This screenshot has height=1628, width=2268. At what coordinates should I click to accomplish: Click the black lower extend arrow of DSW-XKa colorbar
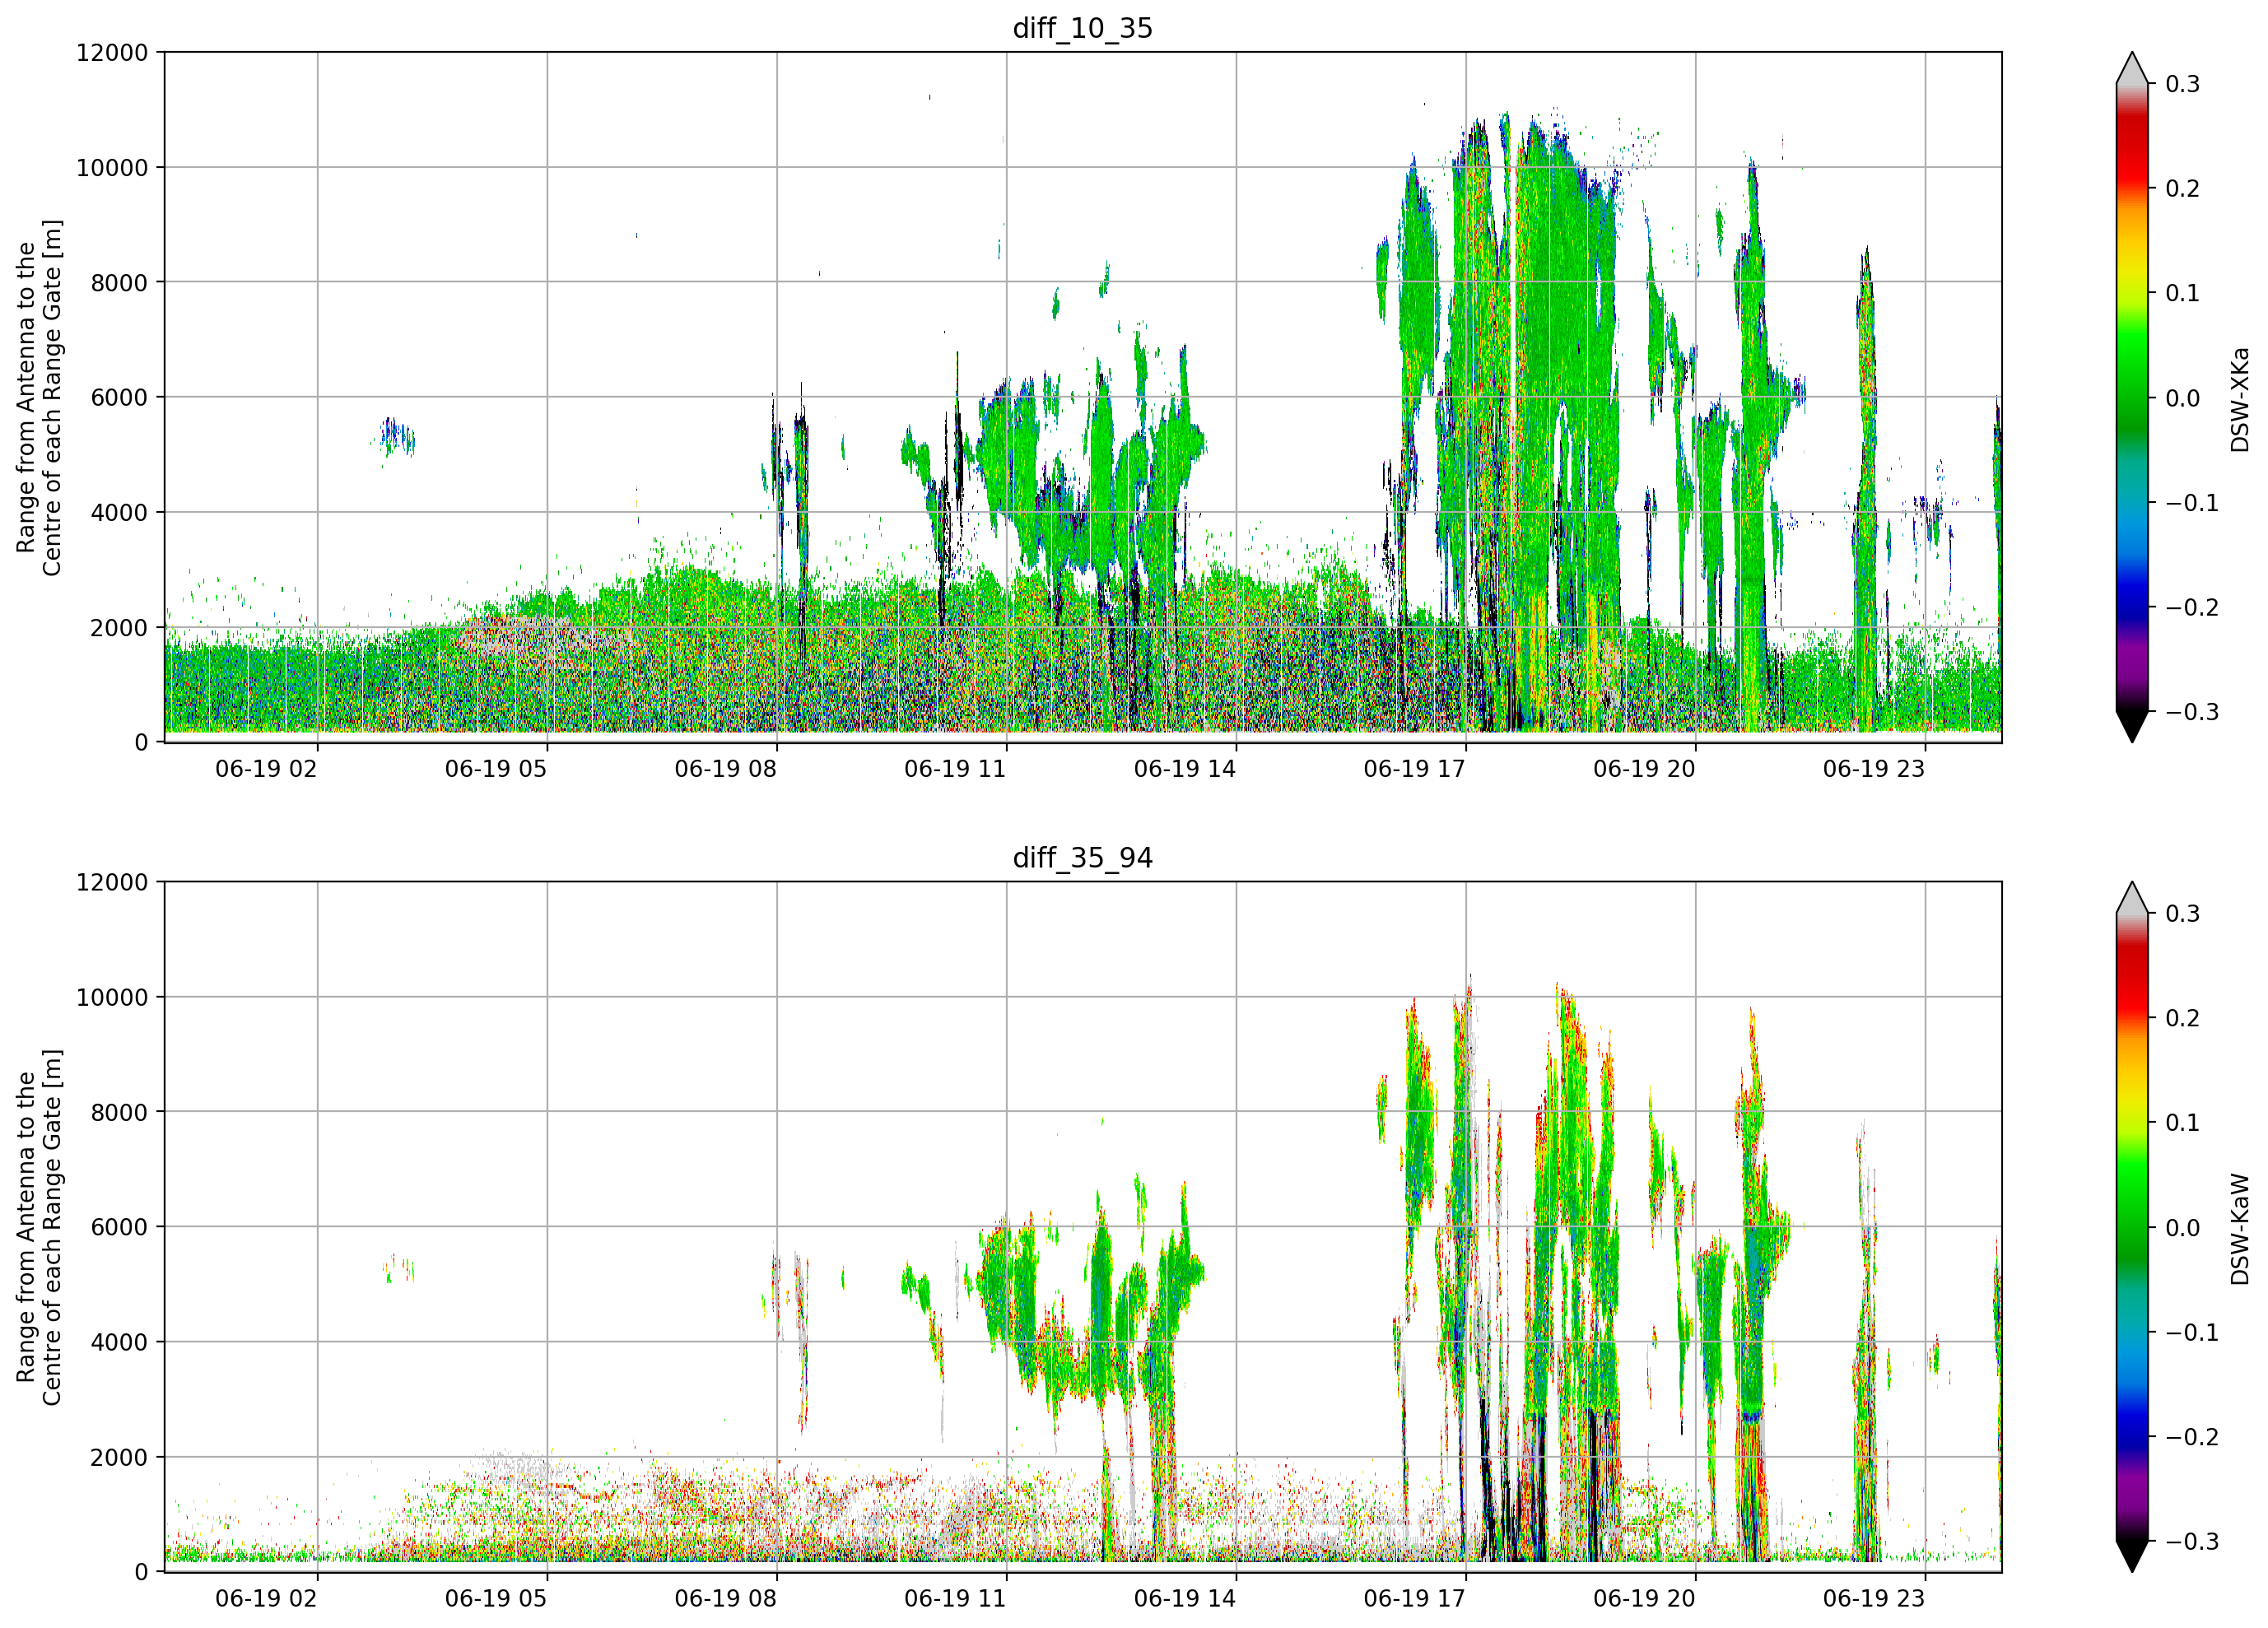(x=2132, y=726)
